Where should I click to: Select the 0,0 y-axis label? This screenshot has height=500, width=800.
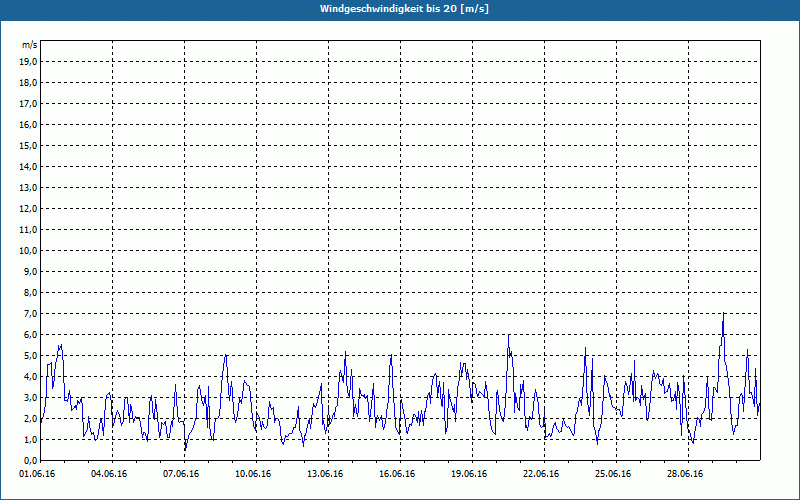[x=31, y=461]
